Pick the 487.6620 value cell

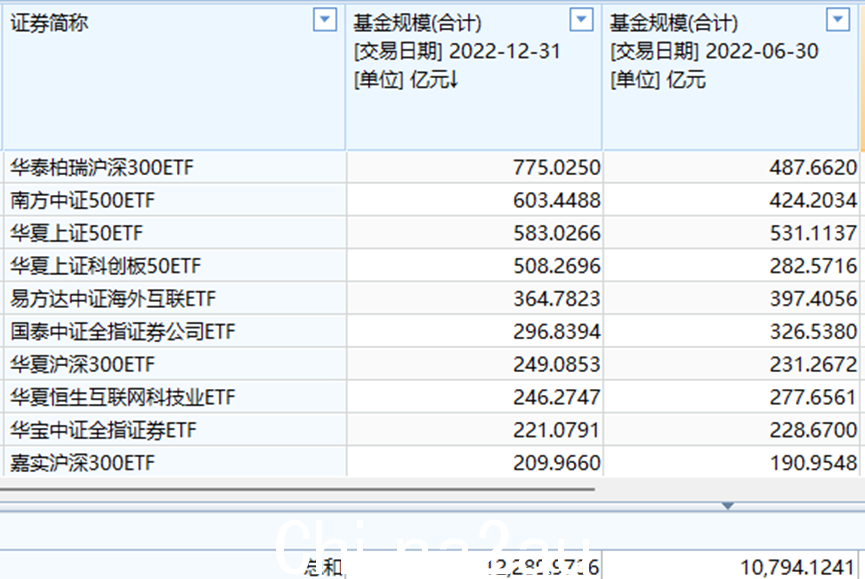point(731,167)
